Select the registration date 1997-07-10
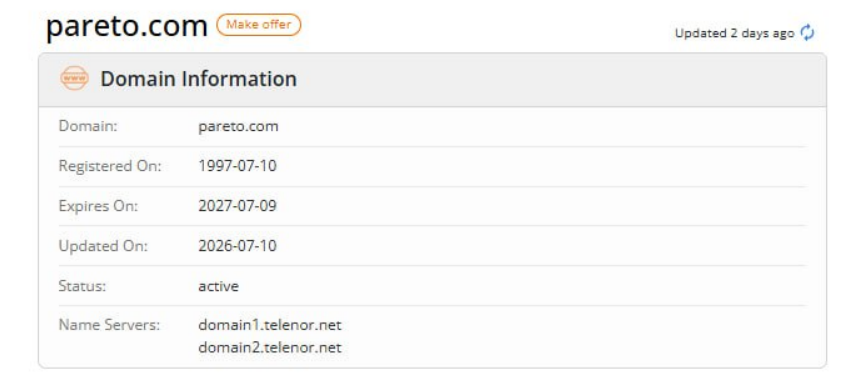The width and height of the screenshot is (841, 373). coord(238,166)
